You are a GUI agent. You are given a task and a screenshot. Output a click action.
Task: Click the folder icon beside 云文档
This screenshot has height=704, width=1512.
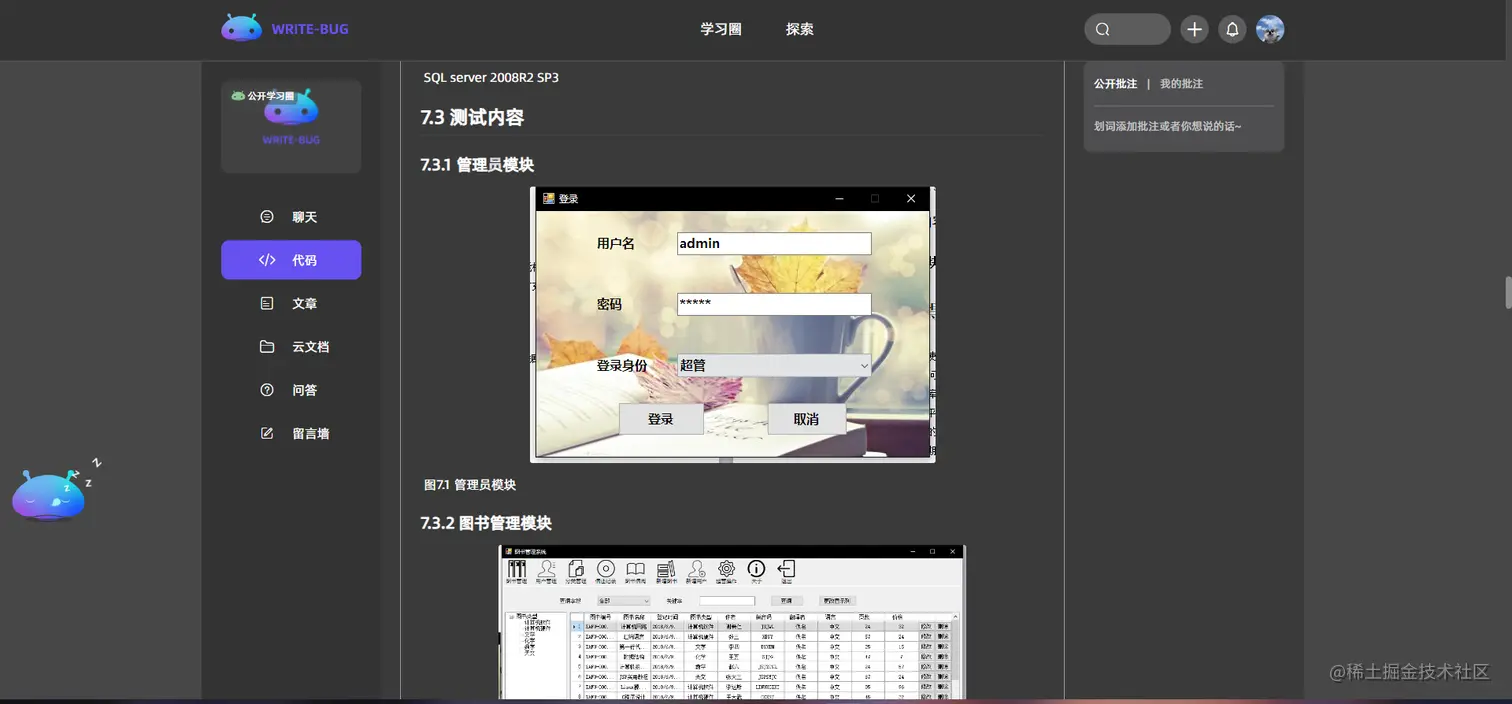point(267,347)
